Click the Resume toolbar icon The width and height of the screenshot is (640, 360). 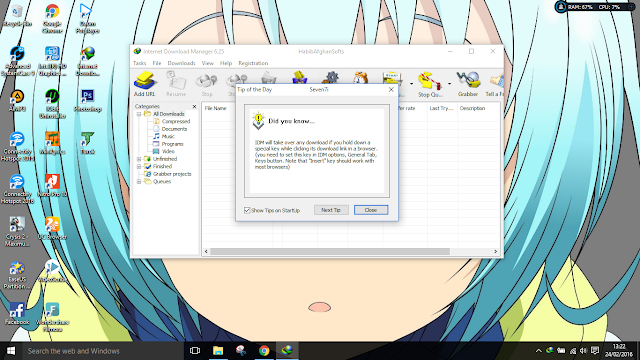coord(176,84)
